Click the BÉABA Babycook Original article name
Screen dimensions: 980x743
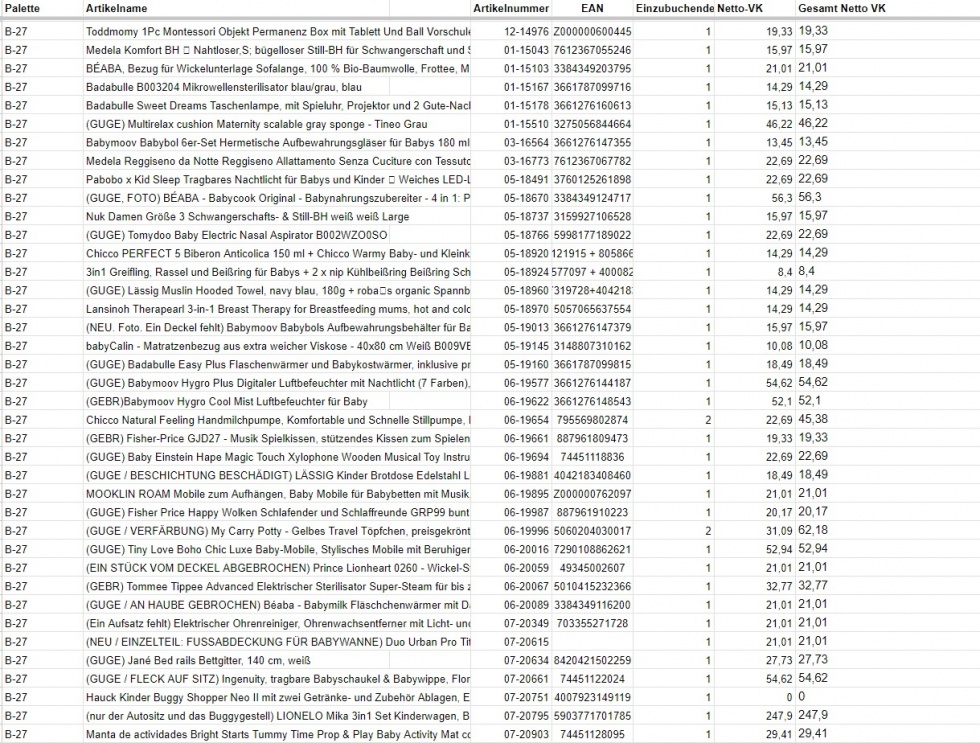pos(278,198)
